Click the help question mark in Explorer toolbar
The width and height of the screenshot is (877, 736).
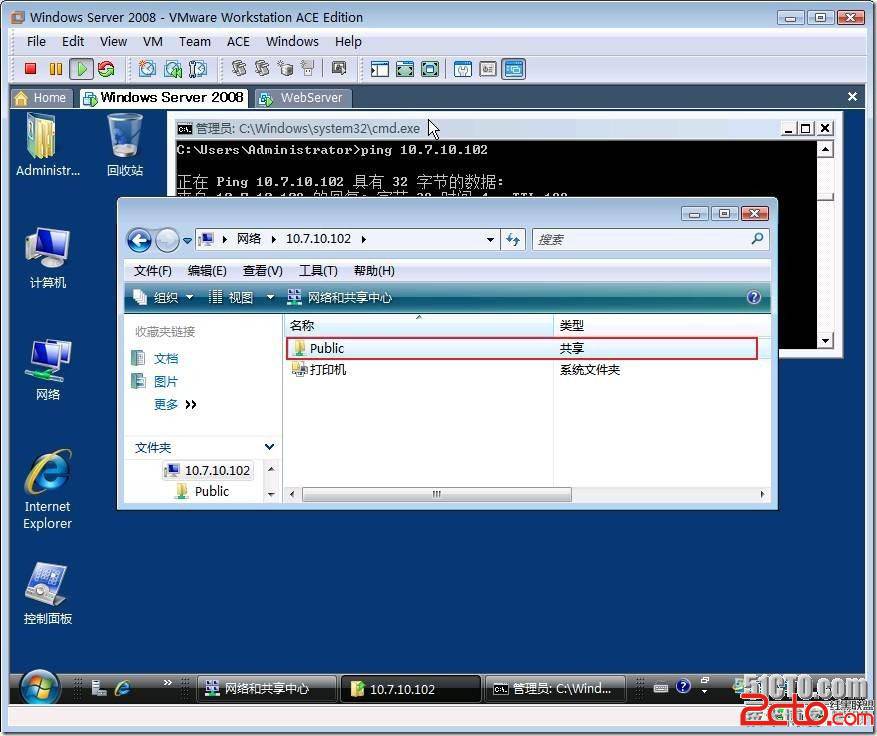(754, 297)
